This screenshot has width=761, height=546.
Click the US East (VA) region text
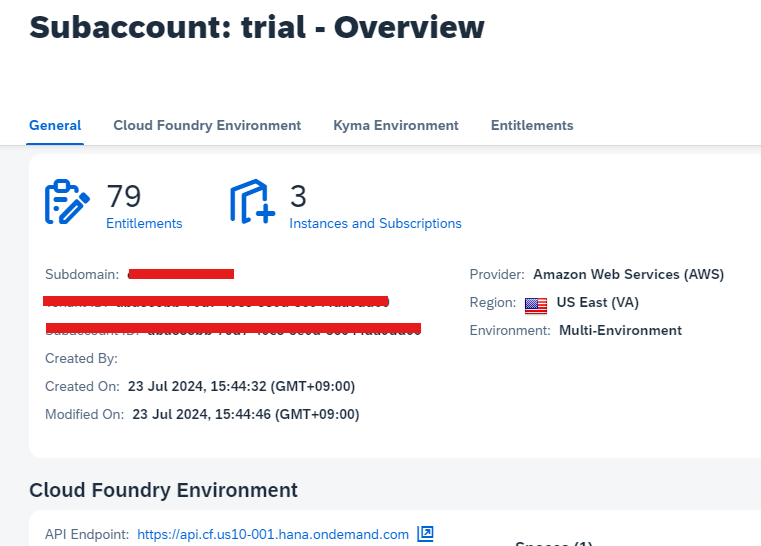pos(597,303)
